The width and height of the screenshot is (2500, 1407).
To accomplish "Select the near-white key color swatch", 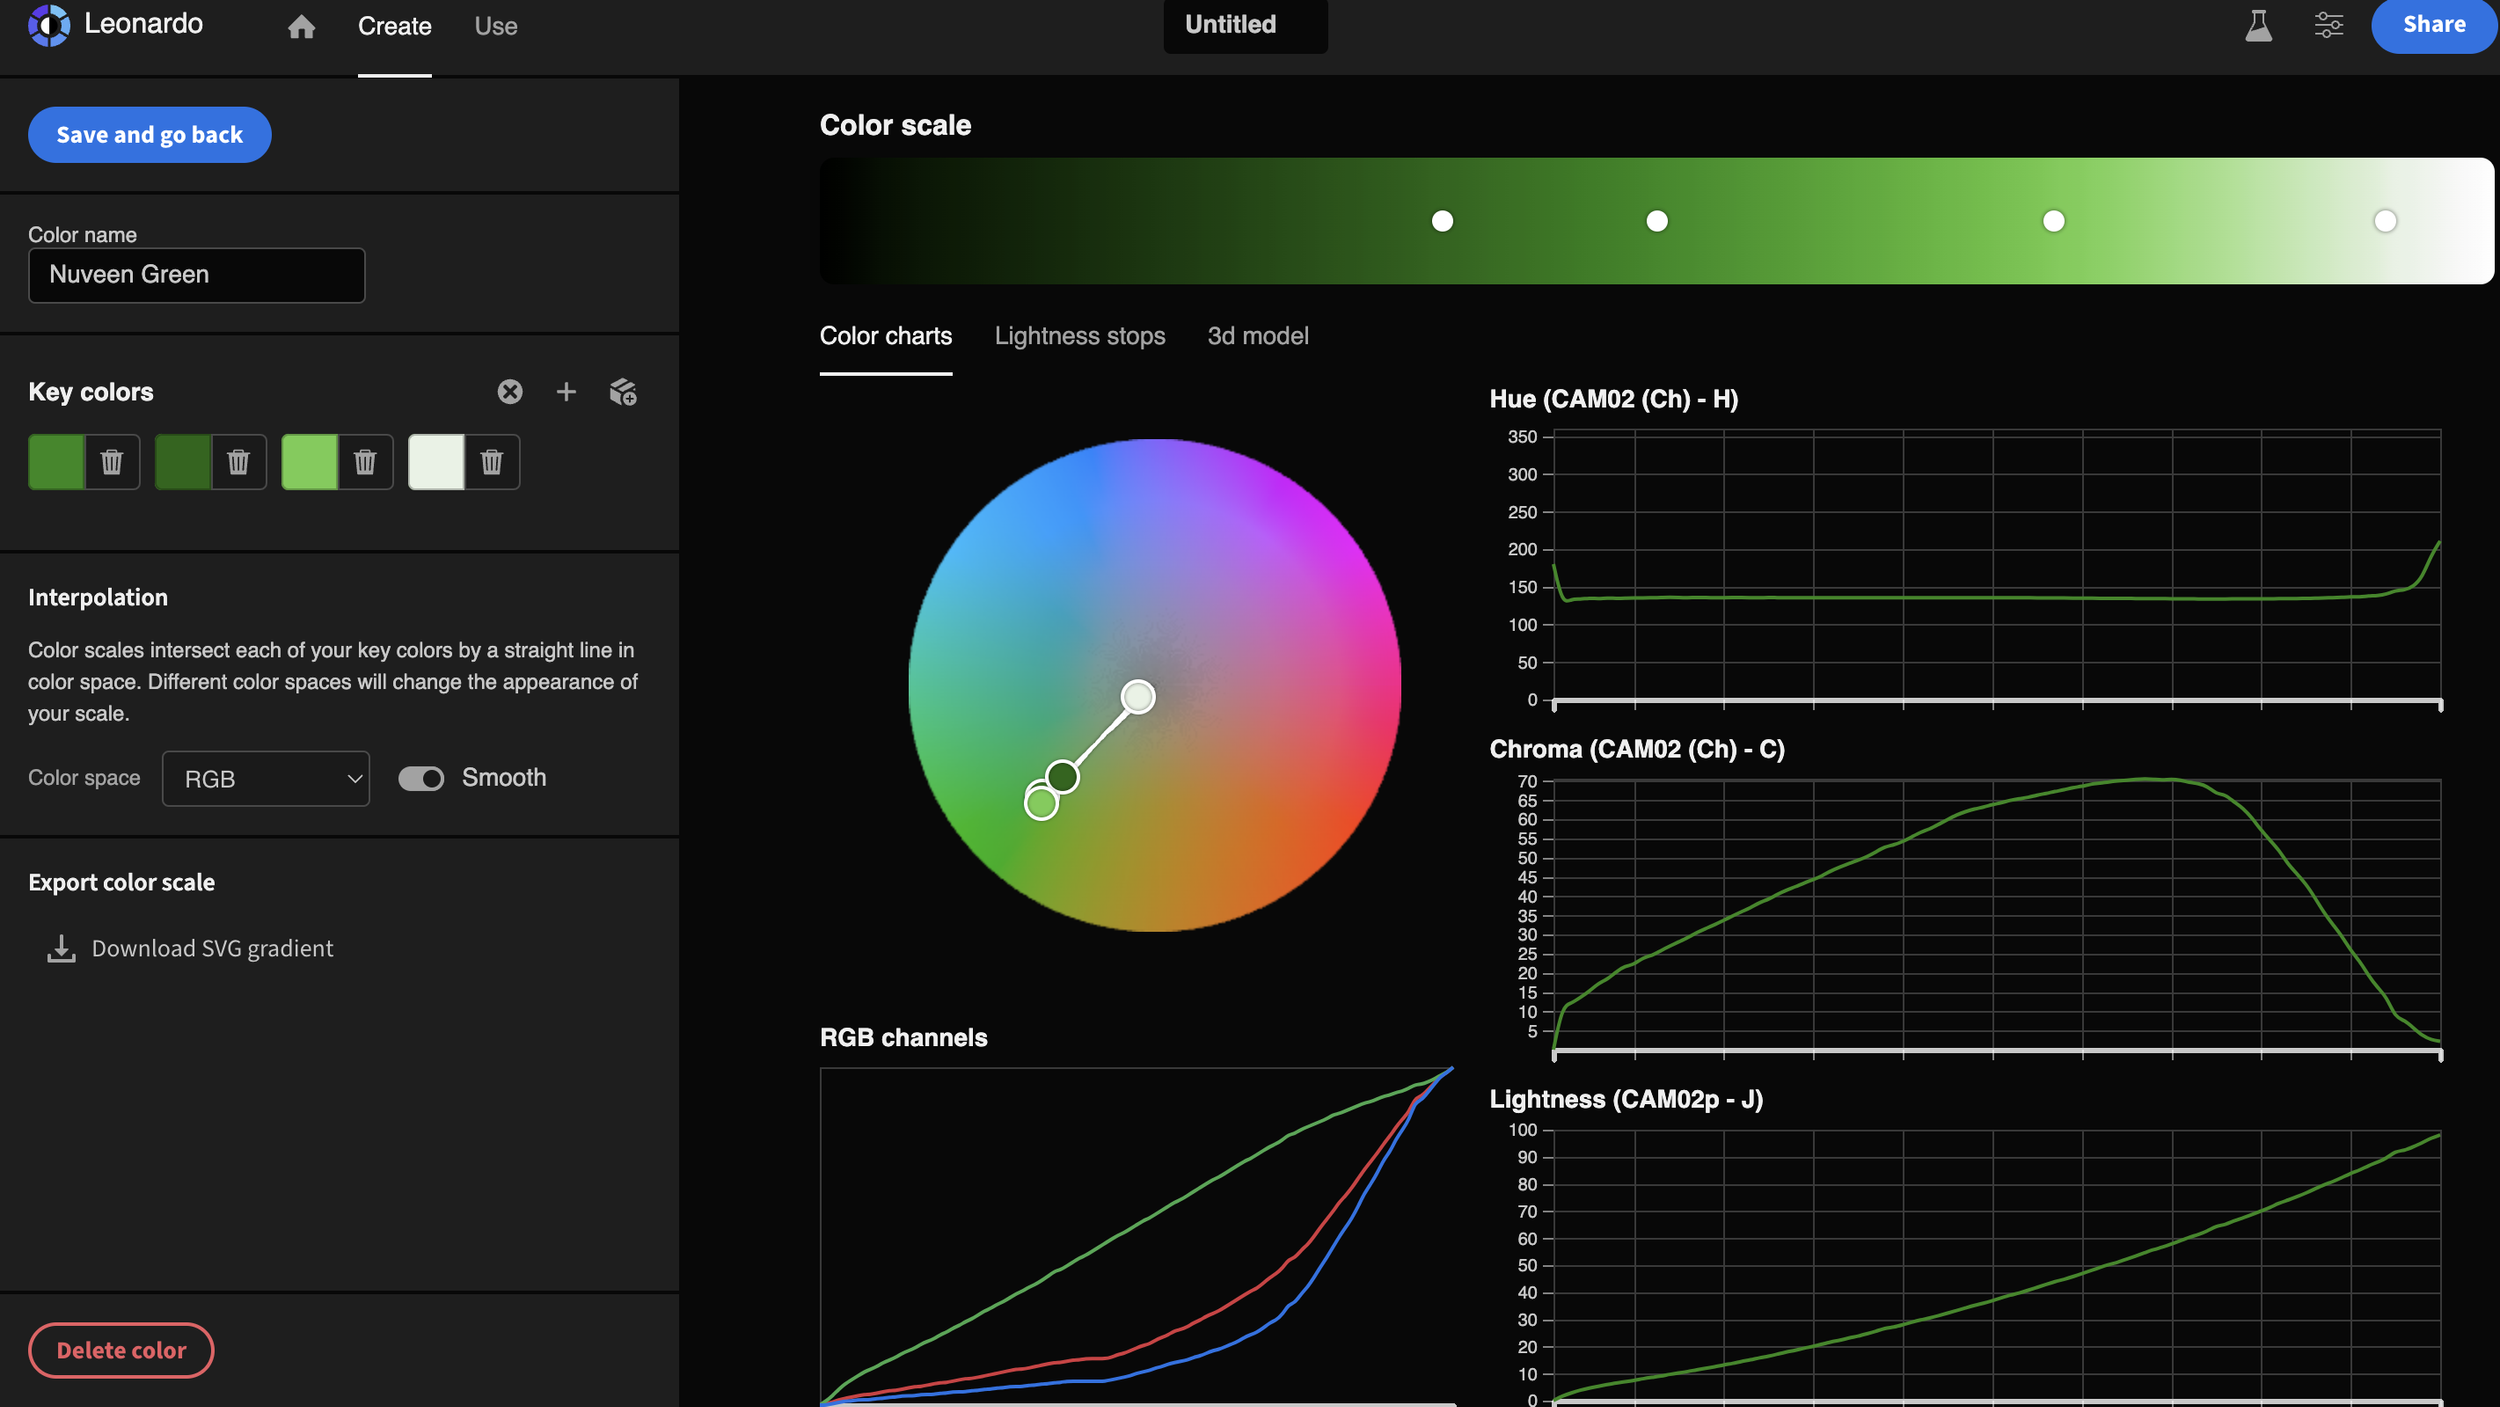I will click(x=436, y=462).
